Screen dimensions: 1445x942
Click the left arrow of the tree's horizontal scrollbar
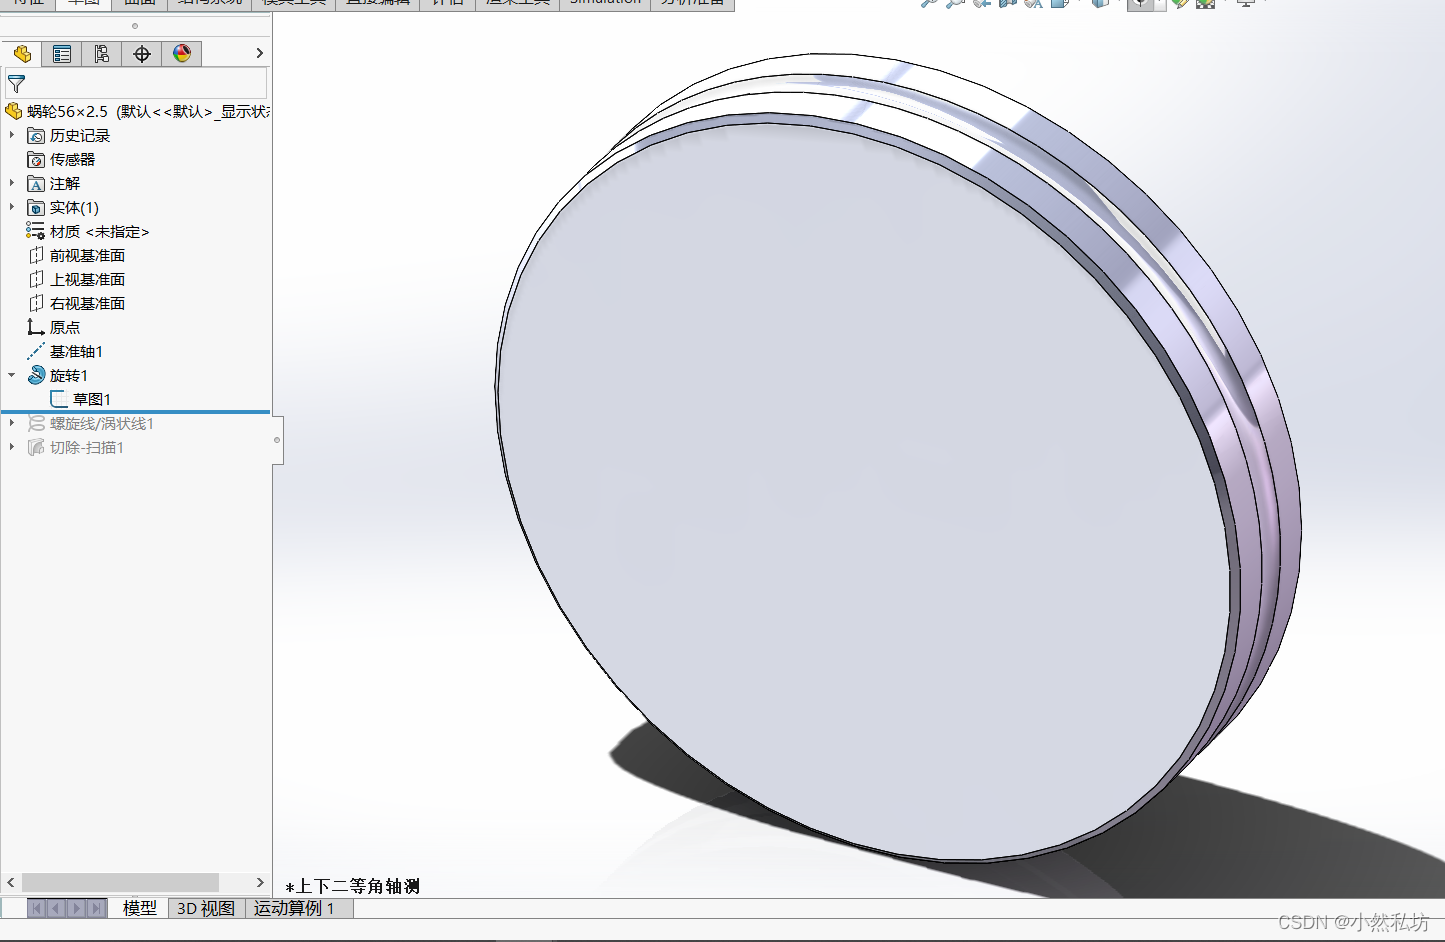point(11,882)
